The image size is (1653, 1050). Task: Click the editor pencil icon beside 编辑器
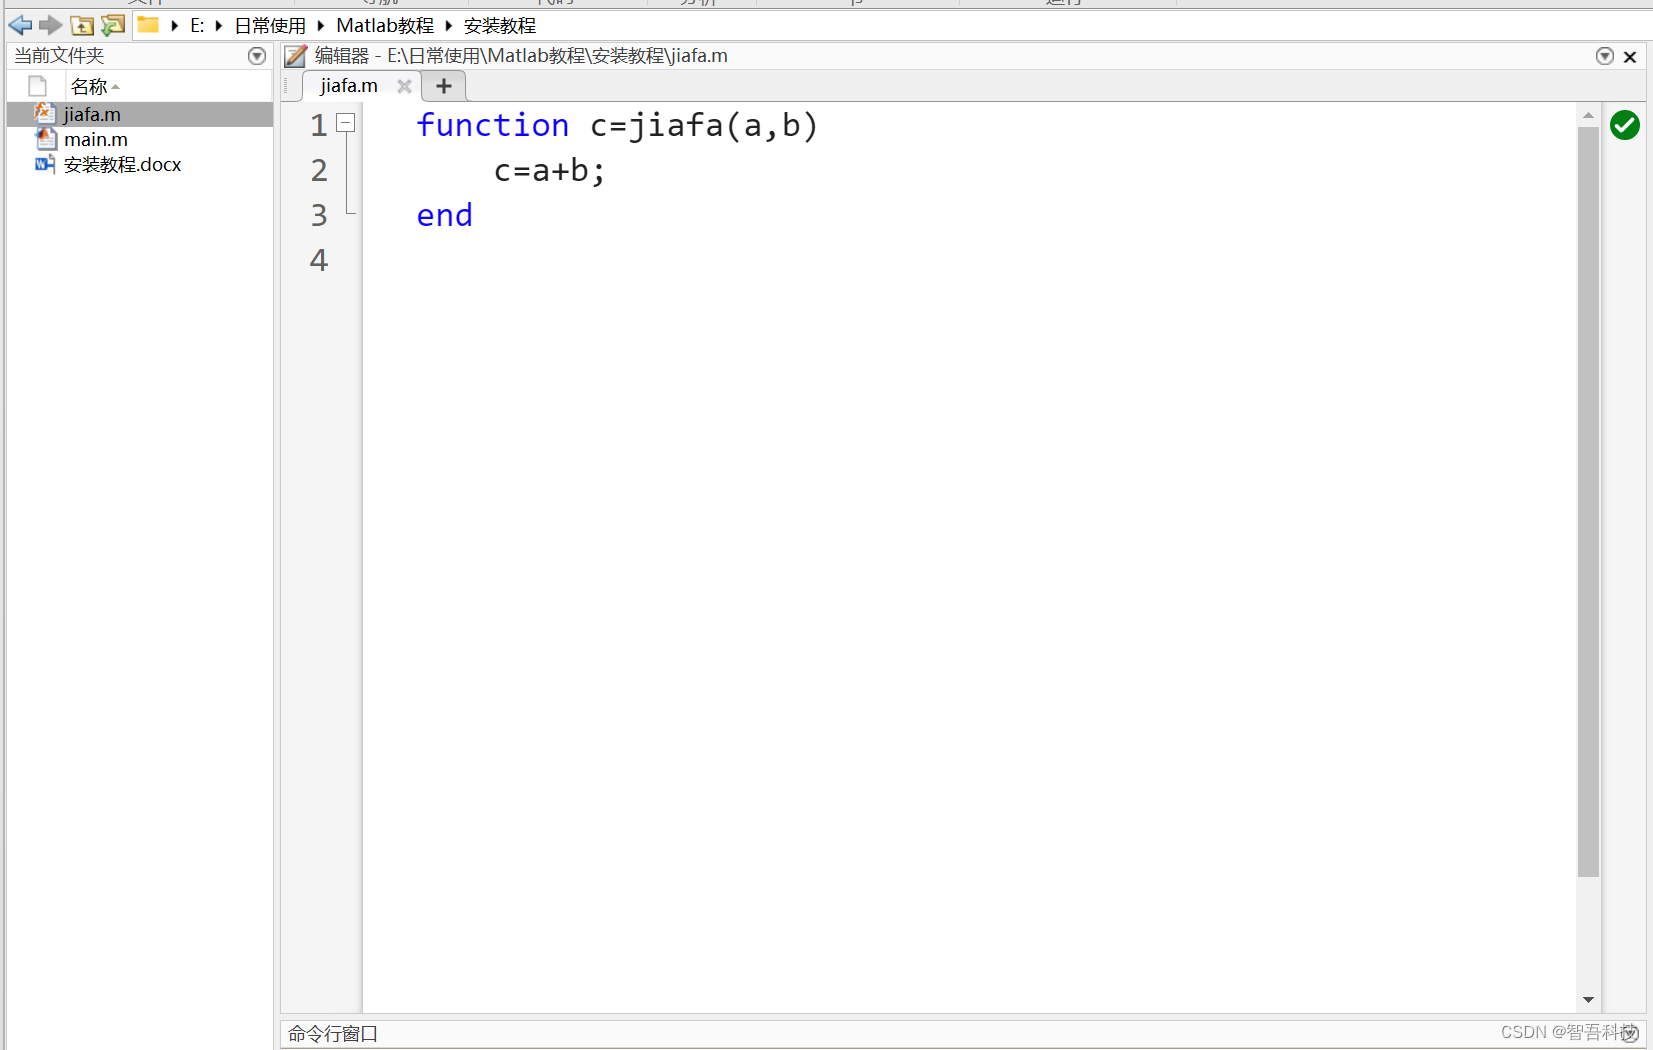click(295, 56)
